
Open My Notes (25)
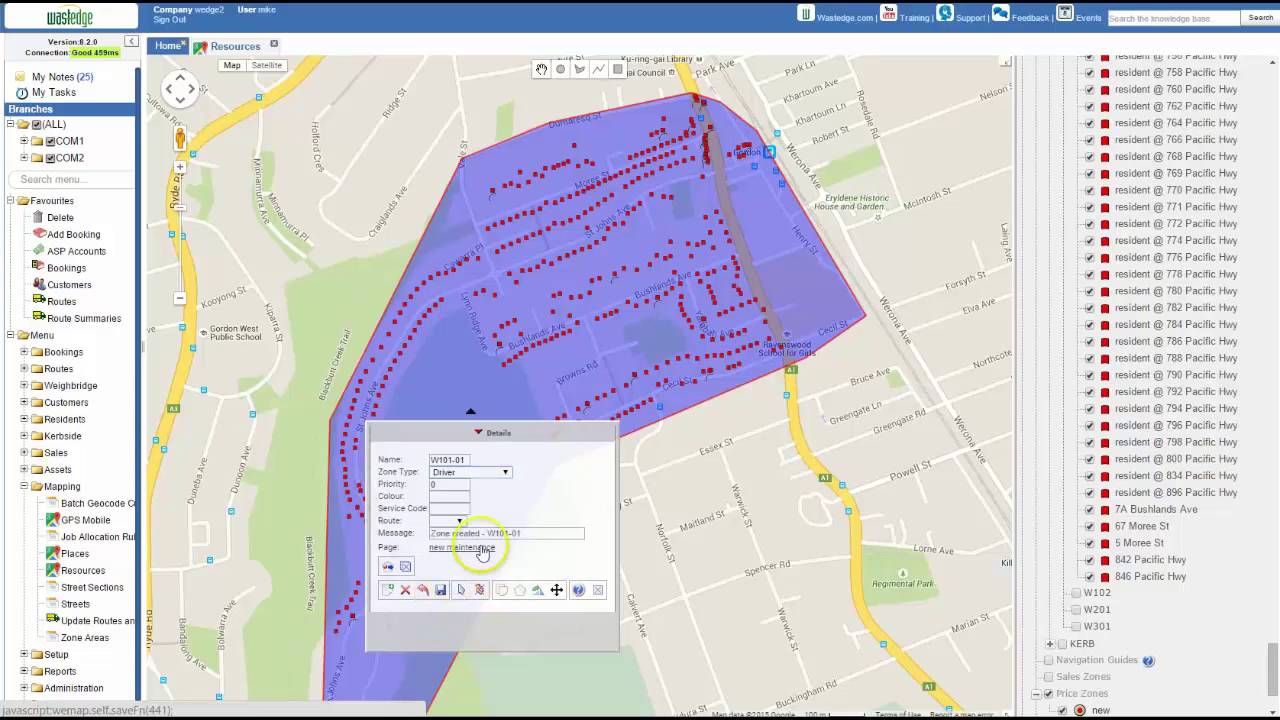pyautogui.click(x=62, y=77)
